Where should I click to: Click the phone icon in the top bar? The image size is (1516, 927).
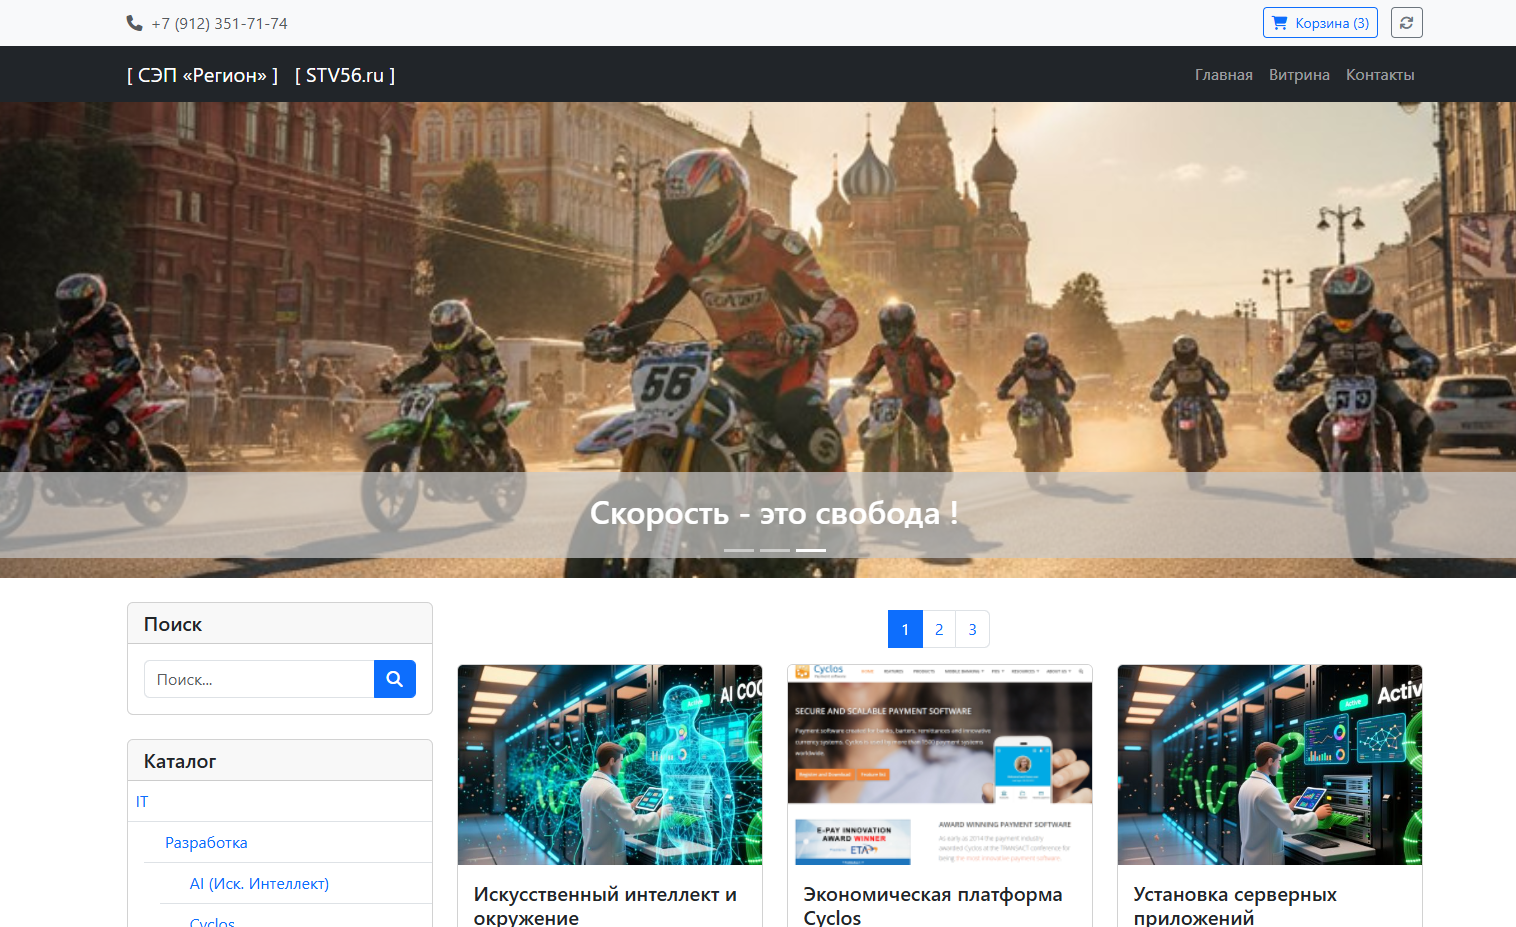[x=134, y=23]
